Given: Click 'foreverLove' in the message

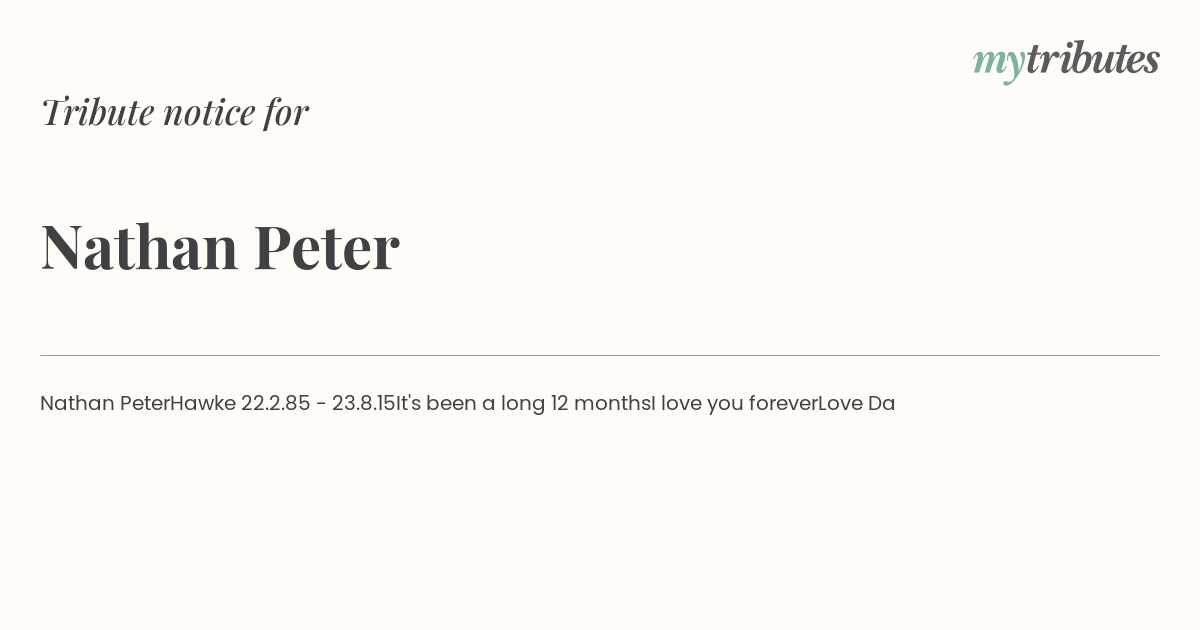Looking at the screenshot, I should (806, 404).
